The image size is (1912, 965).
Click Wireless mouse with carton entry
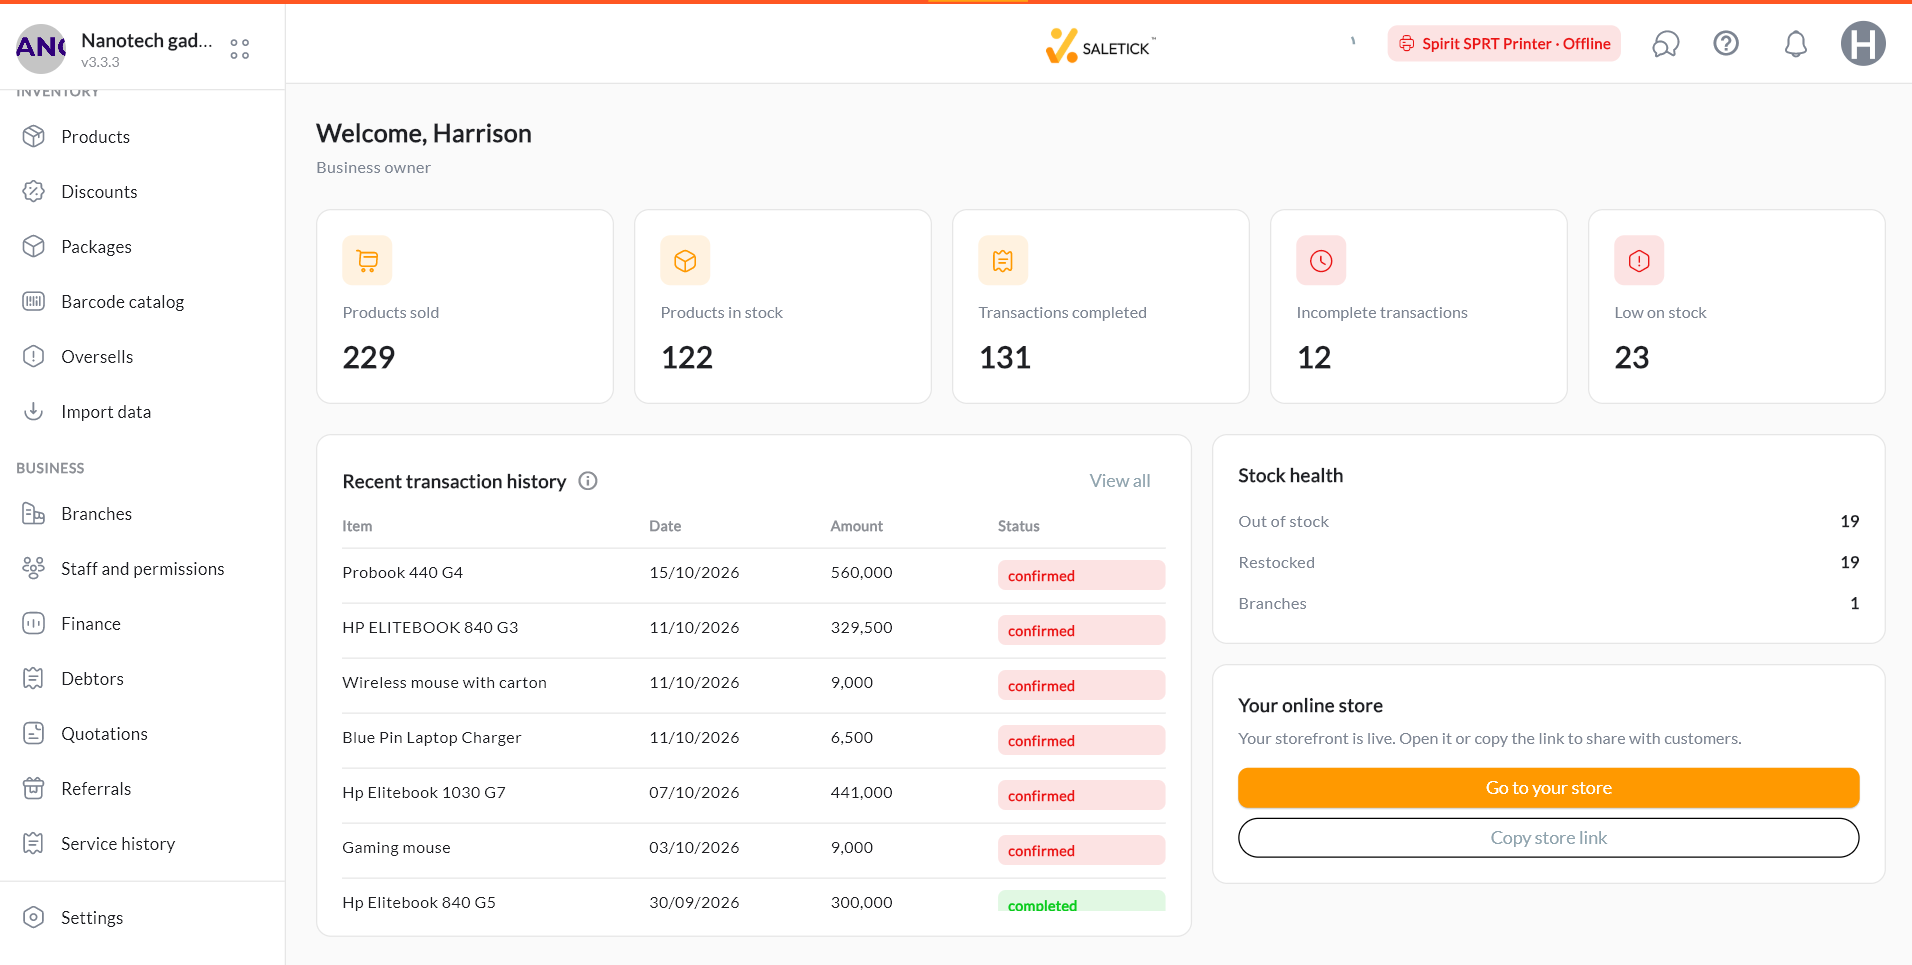[x=444, y=683]
